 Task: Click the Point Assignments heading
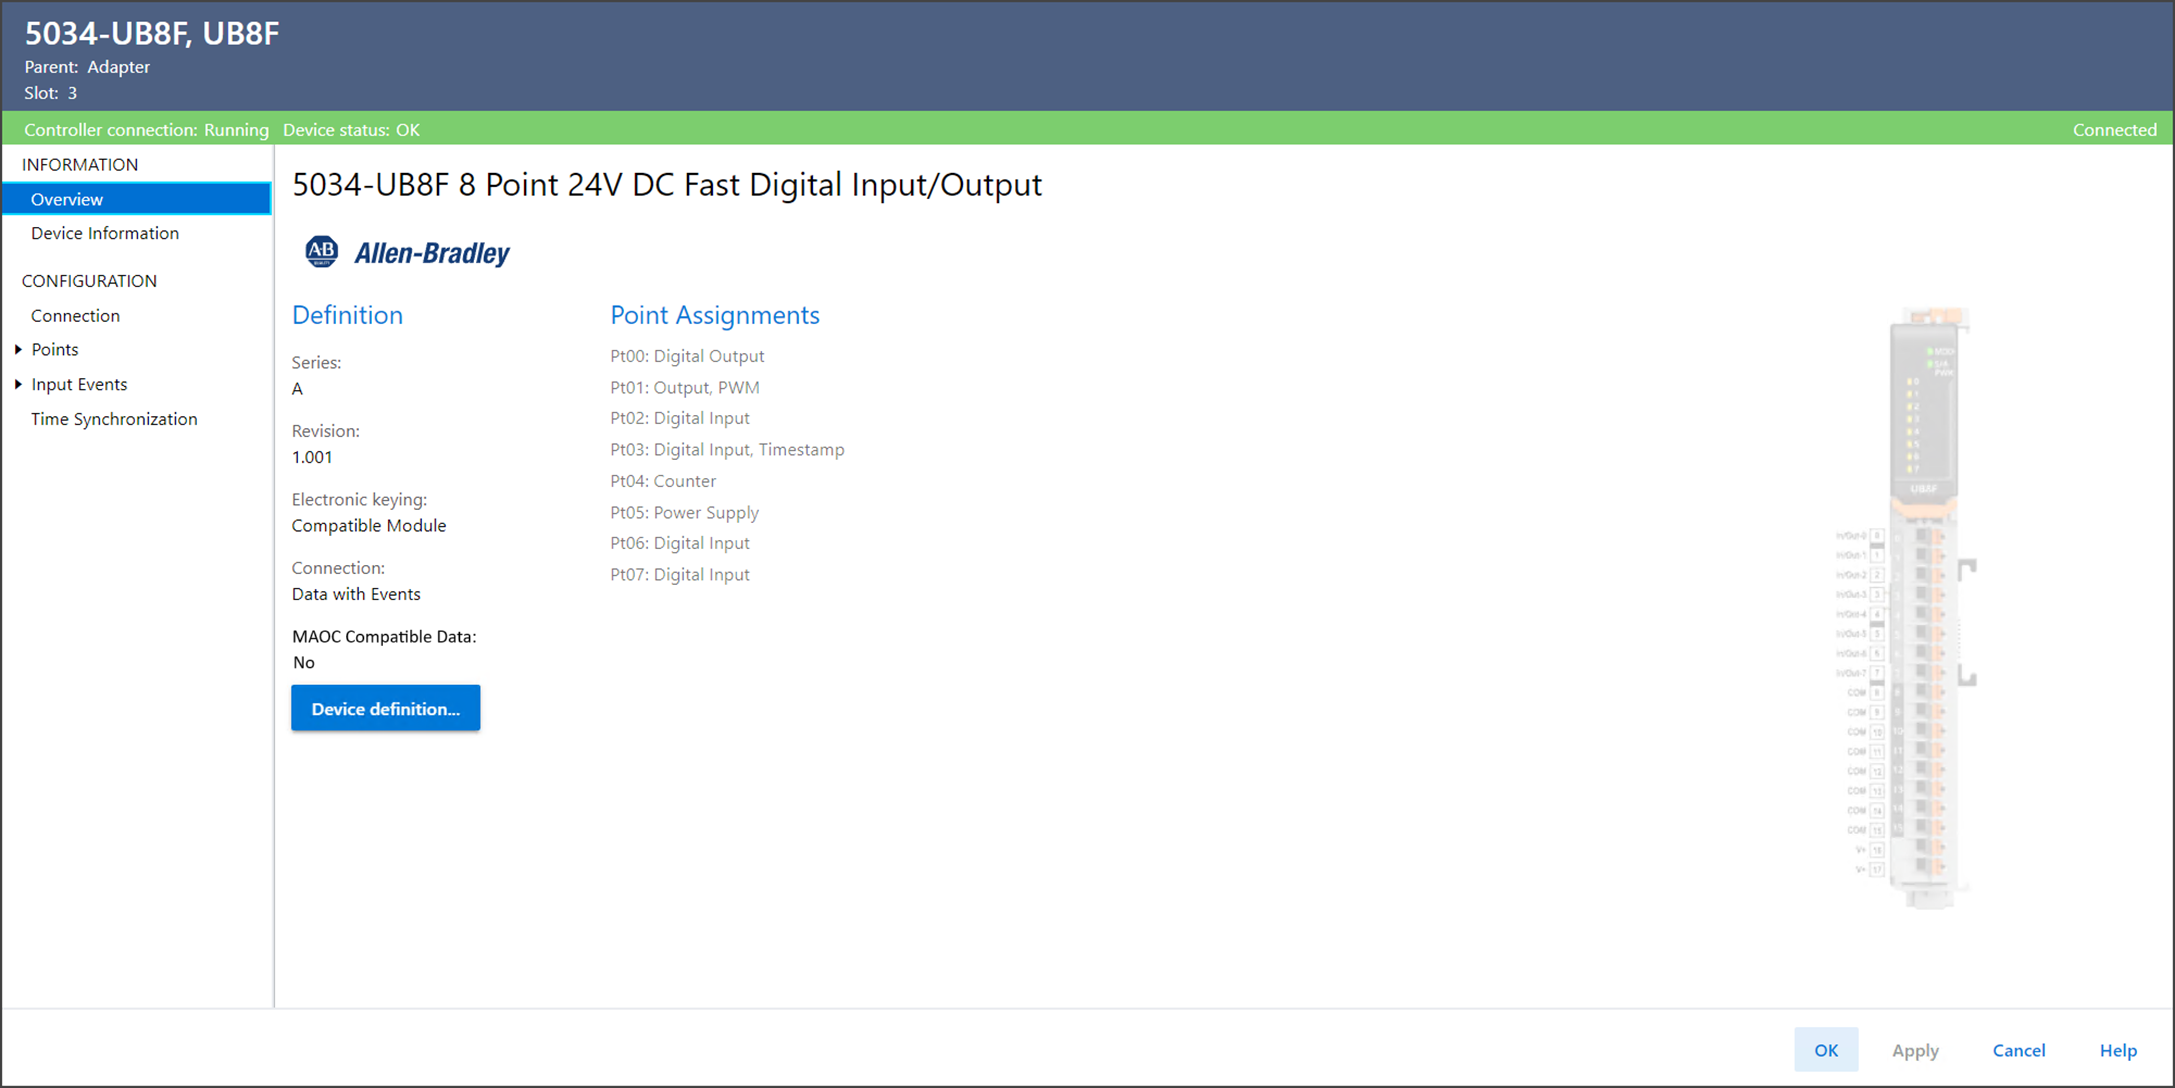coord(714,315)
